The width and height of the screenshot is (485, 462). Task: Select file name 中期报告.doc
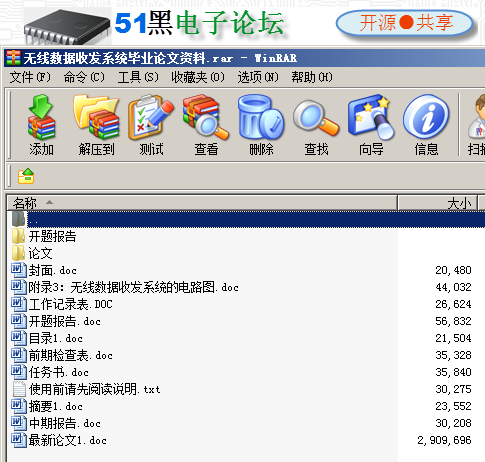point(64,423)
